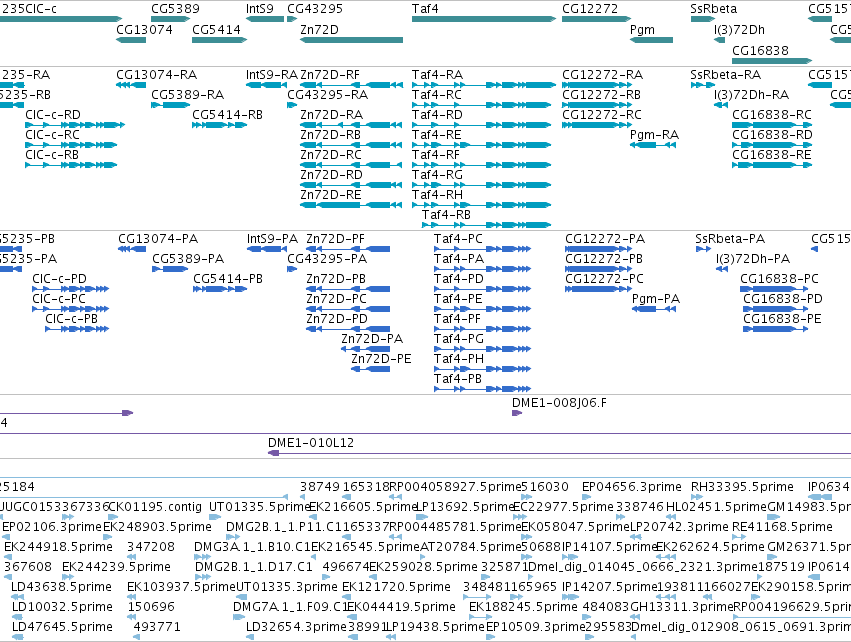Screen dimensions: 851x642
Task: Click EST label EP04656.3prime
Action: (x=632, y=487)
